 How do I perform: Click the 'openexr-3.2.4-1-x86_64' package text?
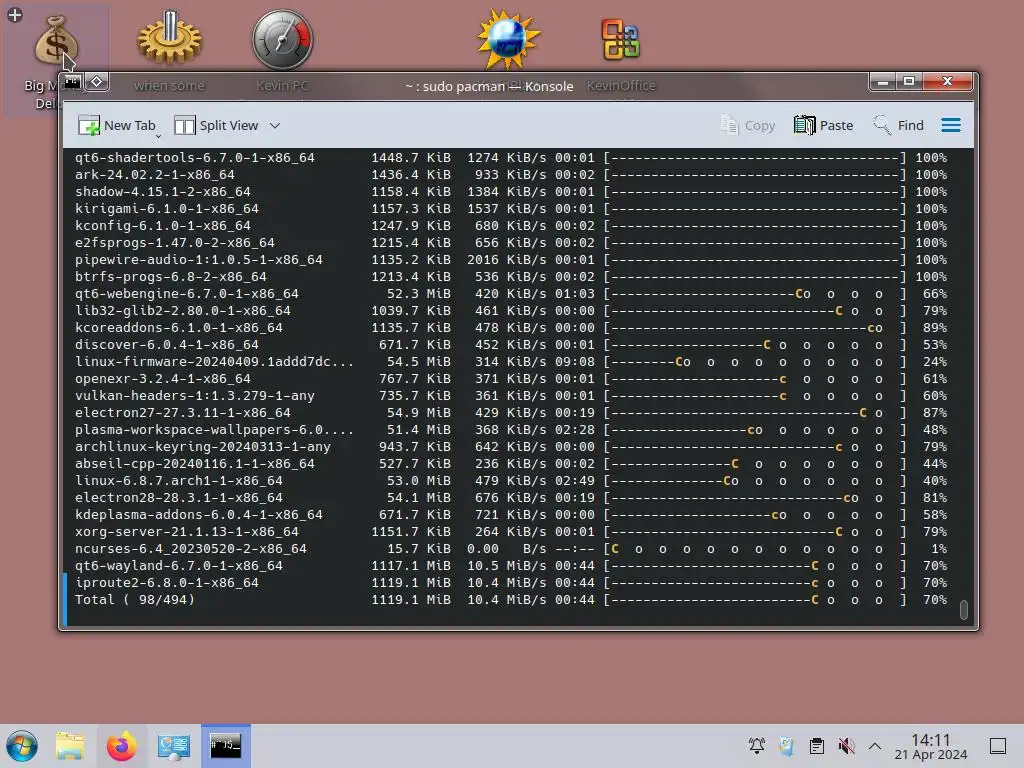[163, 378]
